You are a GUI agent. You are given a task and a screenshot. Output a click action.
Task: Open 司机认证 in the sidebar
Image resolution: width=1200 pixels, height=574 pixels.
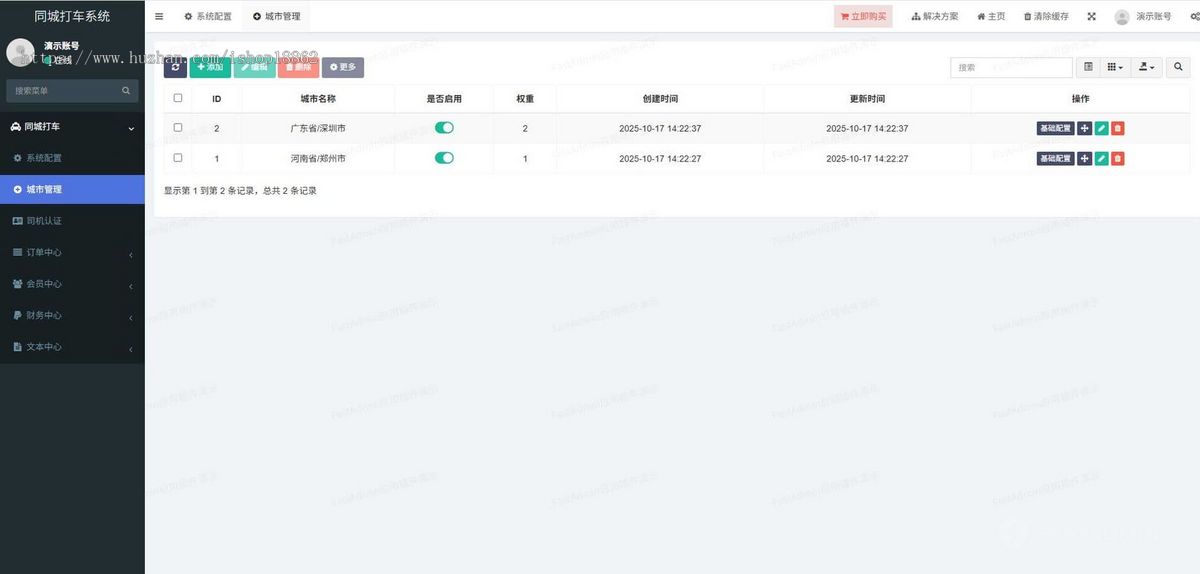tap(72, 221)
